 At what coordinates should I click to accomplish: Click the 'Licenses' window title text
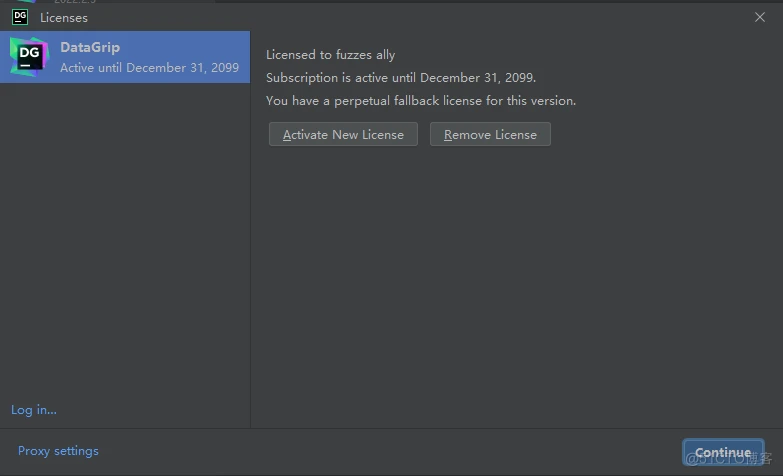pyautogui.click(x=64, y=18)
